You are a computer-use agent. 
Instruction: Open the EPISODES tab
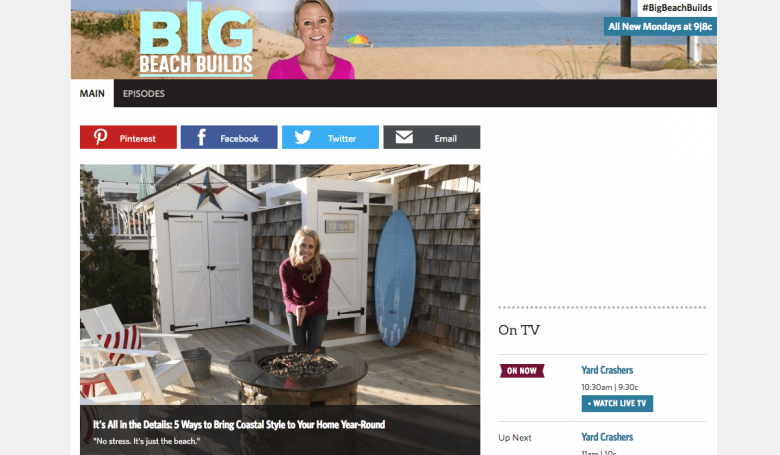144,93
